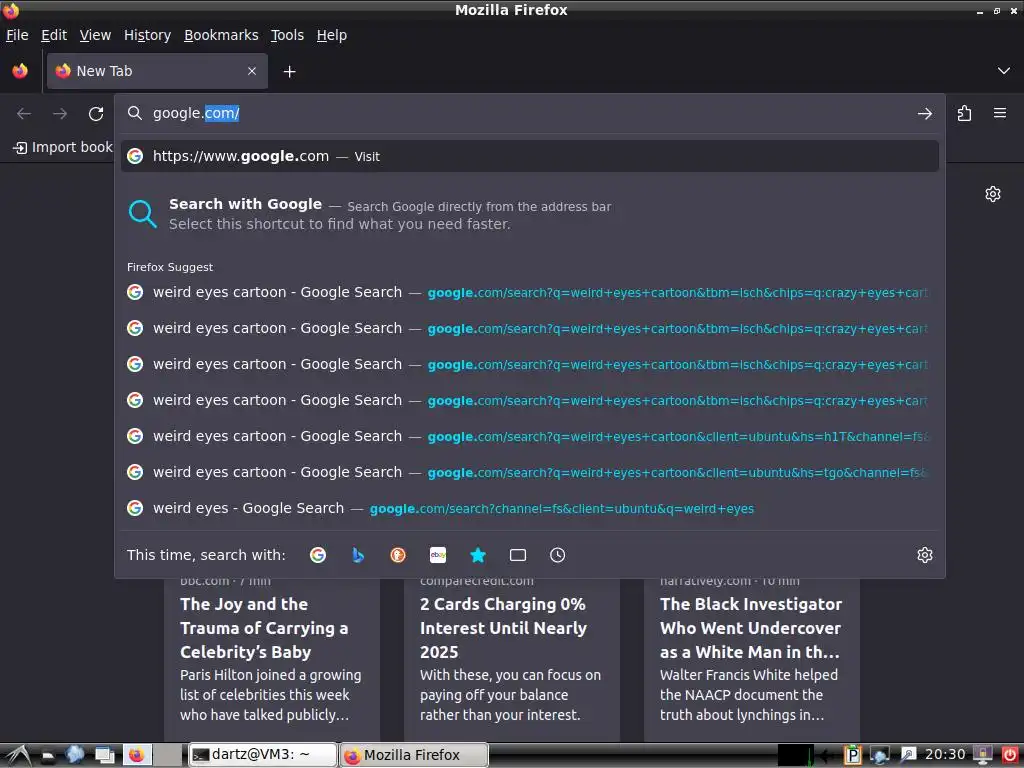The height and width of the screenshot is (768, 1024).
Task: Click 'This time, search with:' text
Action: 206,555
